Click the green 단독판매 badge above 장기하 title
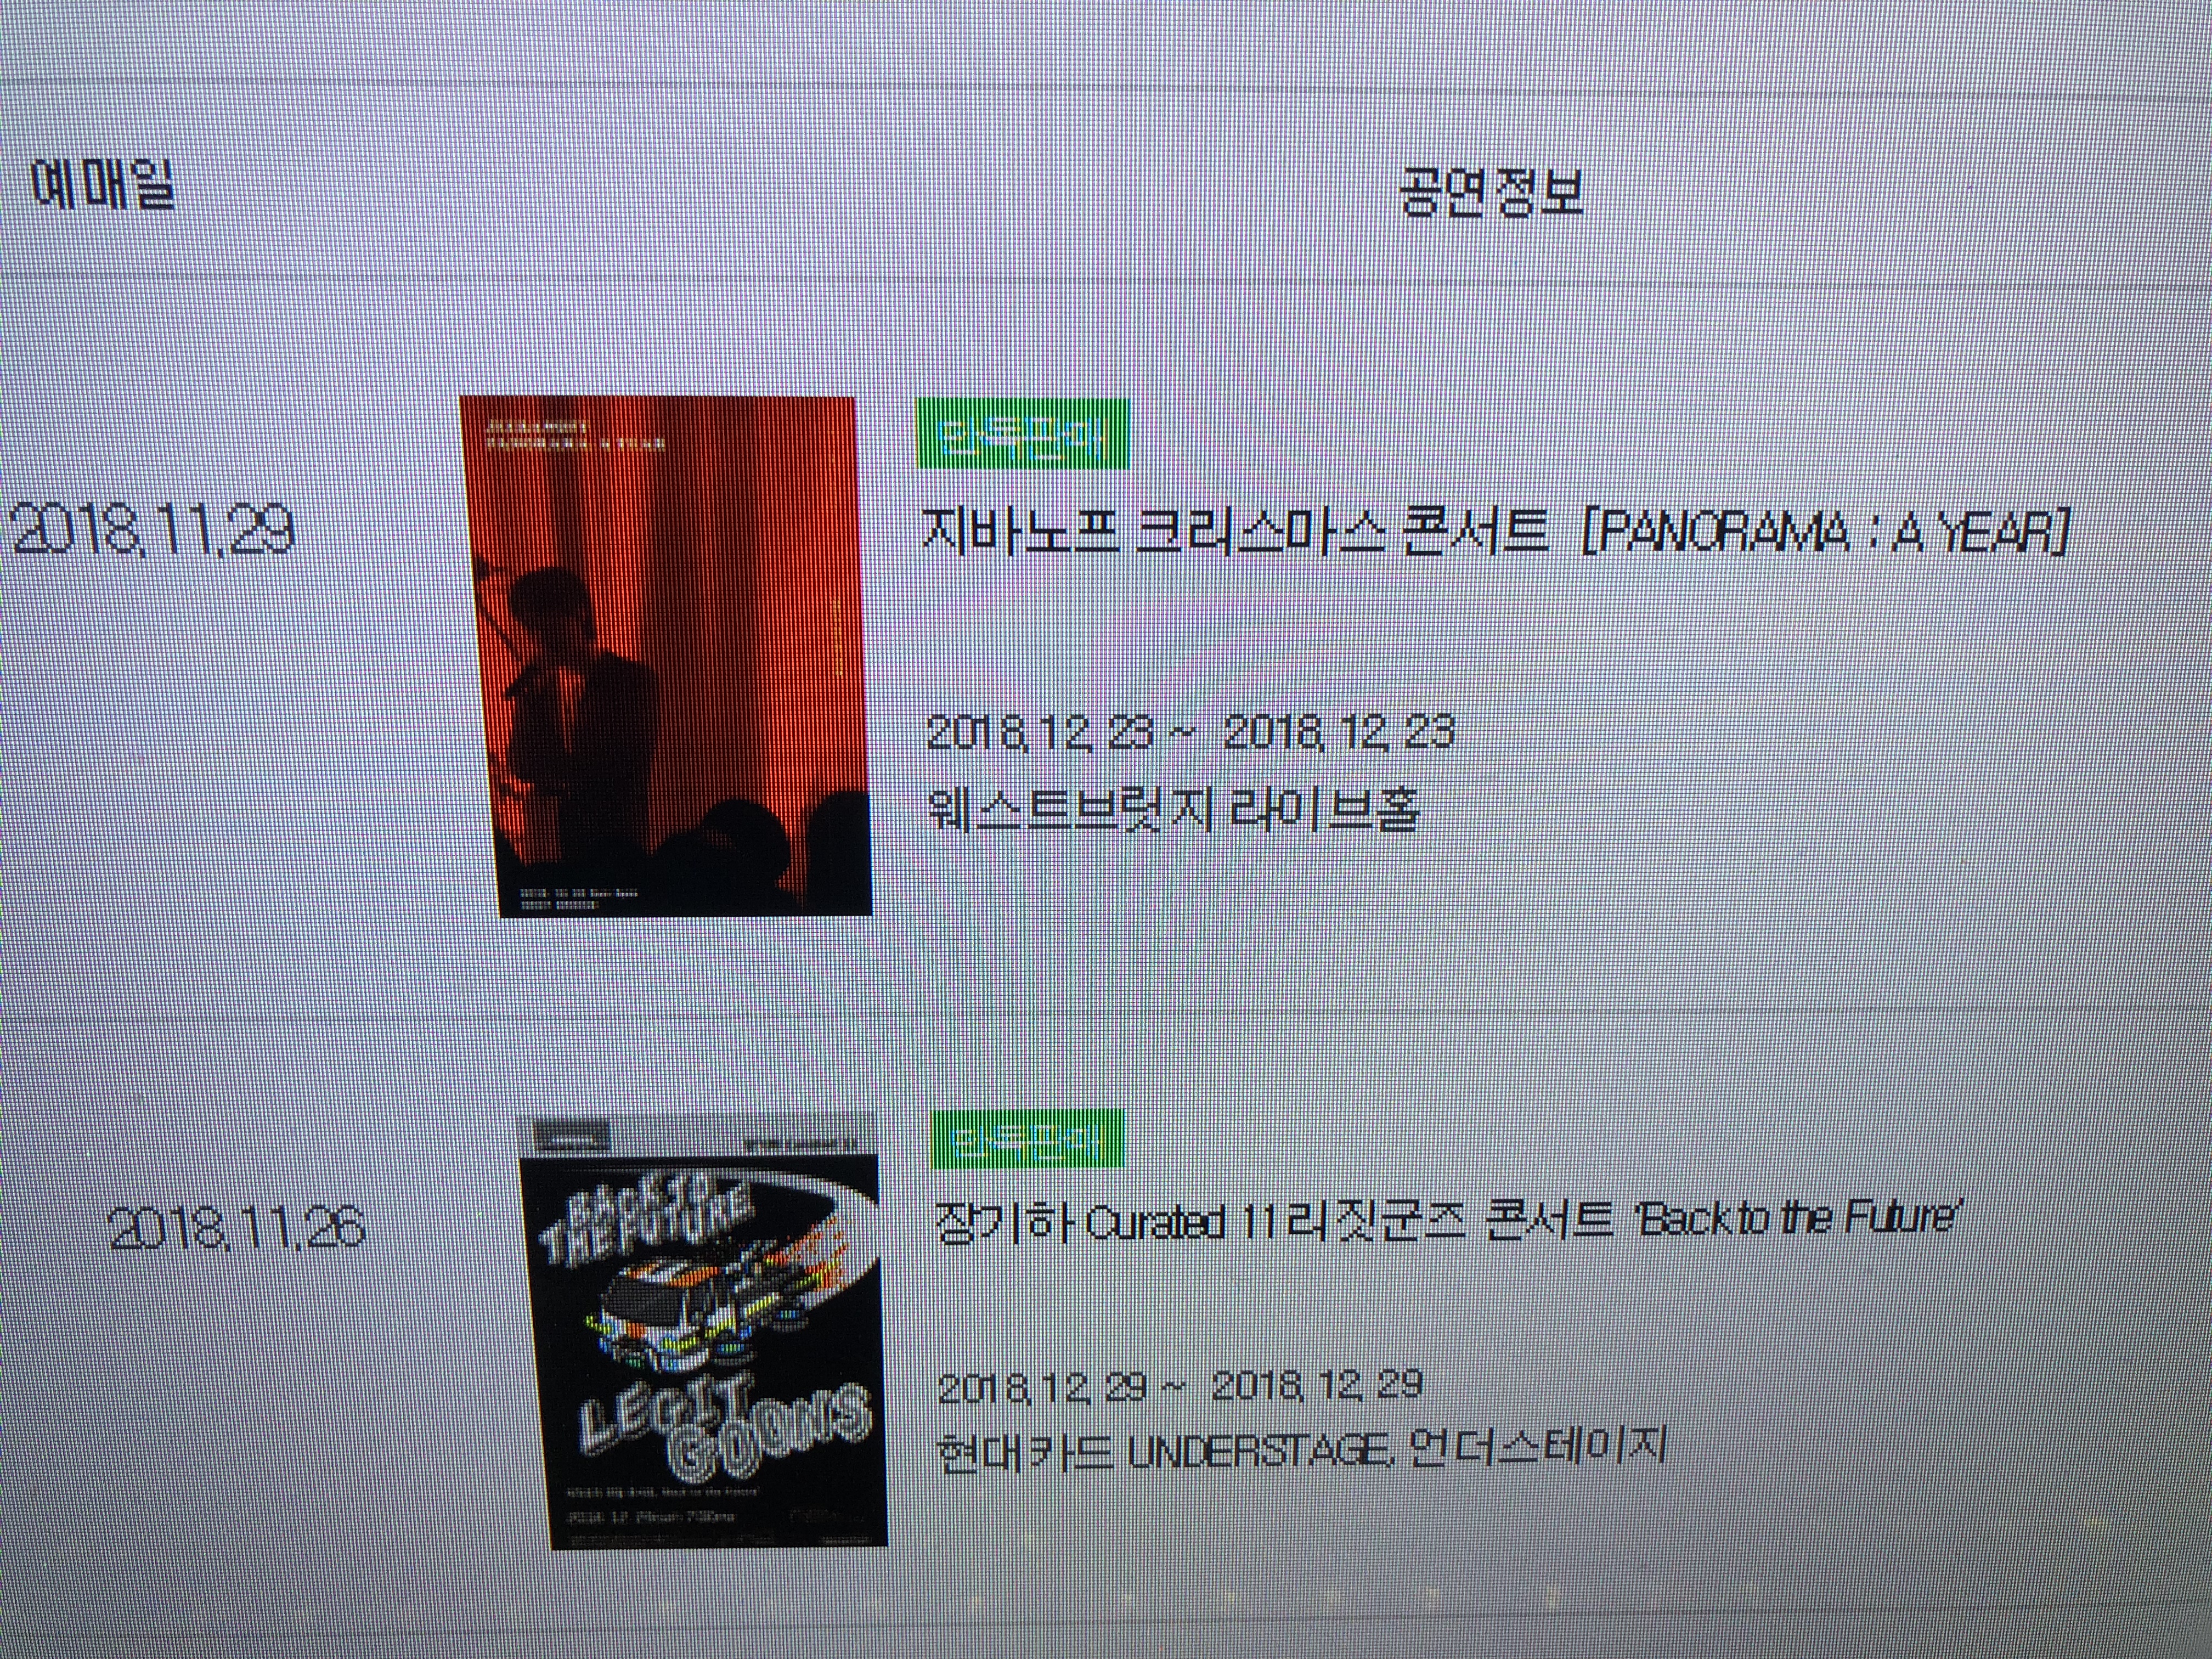 1027,1140
